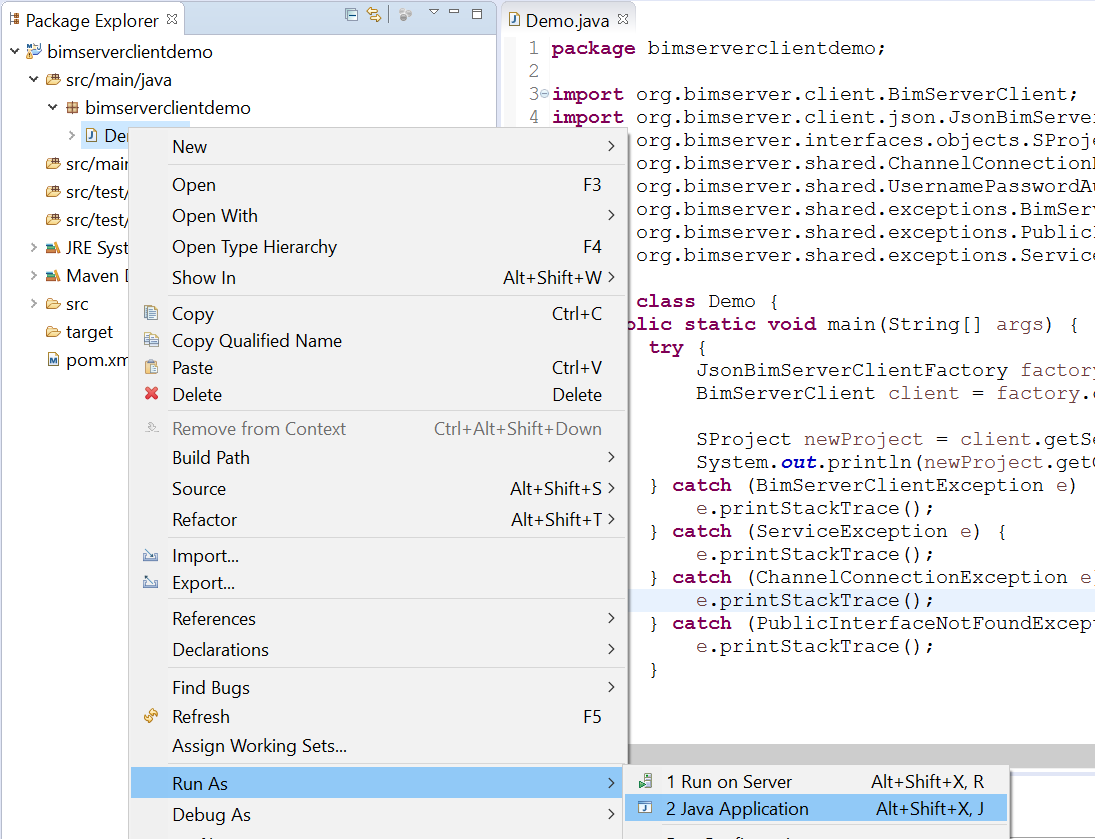Viewport: 1095px width, 839px height.
Task: Collapse the src/main/java source folder
Action: tap(33, 80)
